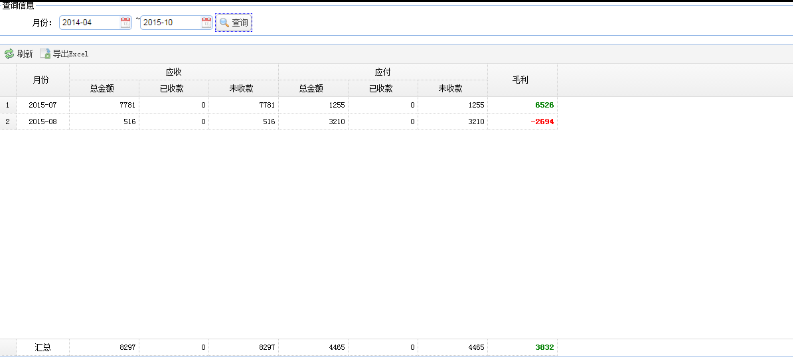The height and width of the screenshot is (361, 793).
Task: Click the 月份 column header
Action: pos(42,80)
